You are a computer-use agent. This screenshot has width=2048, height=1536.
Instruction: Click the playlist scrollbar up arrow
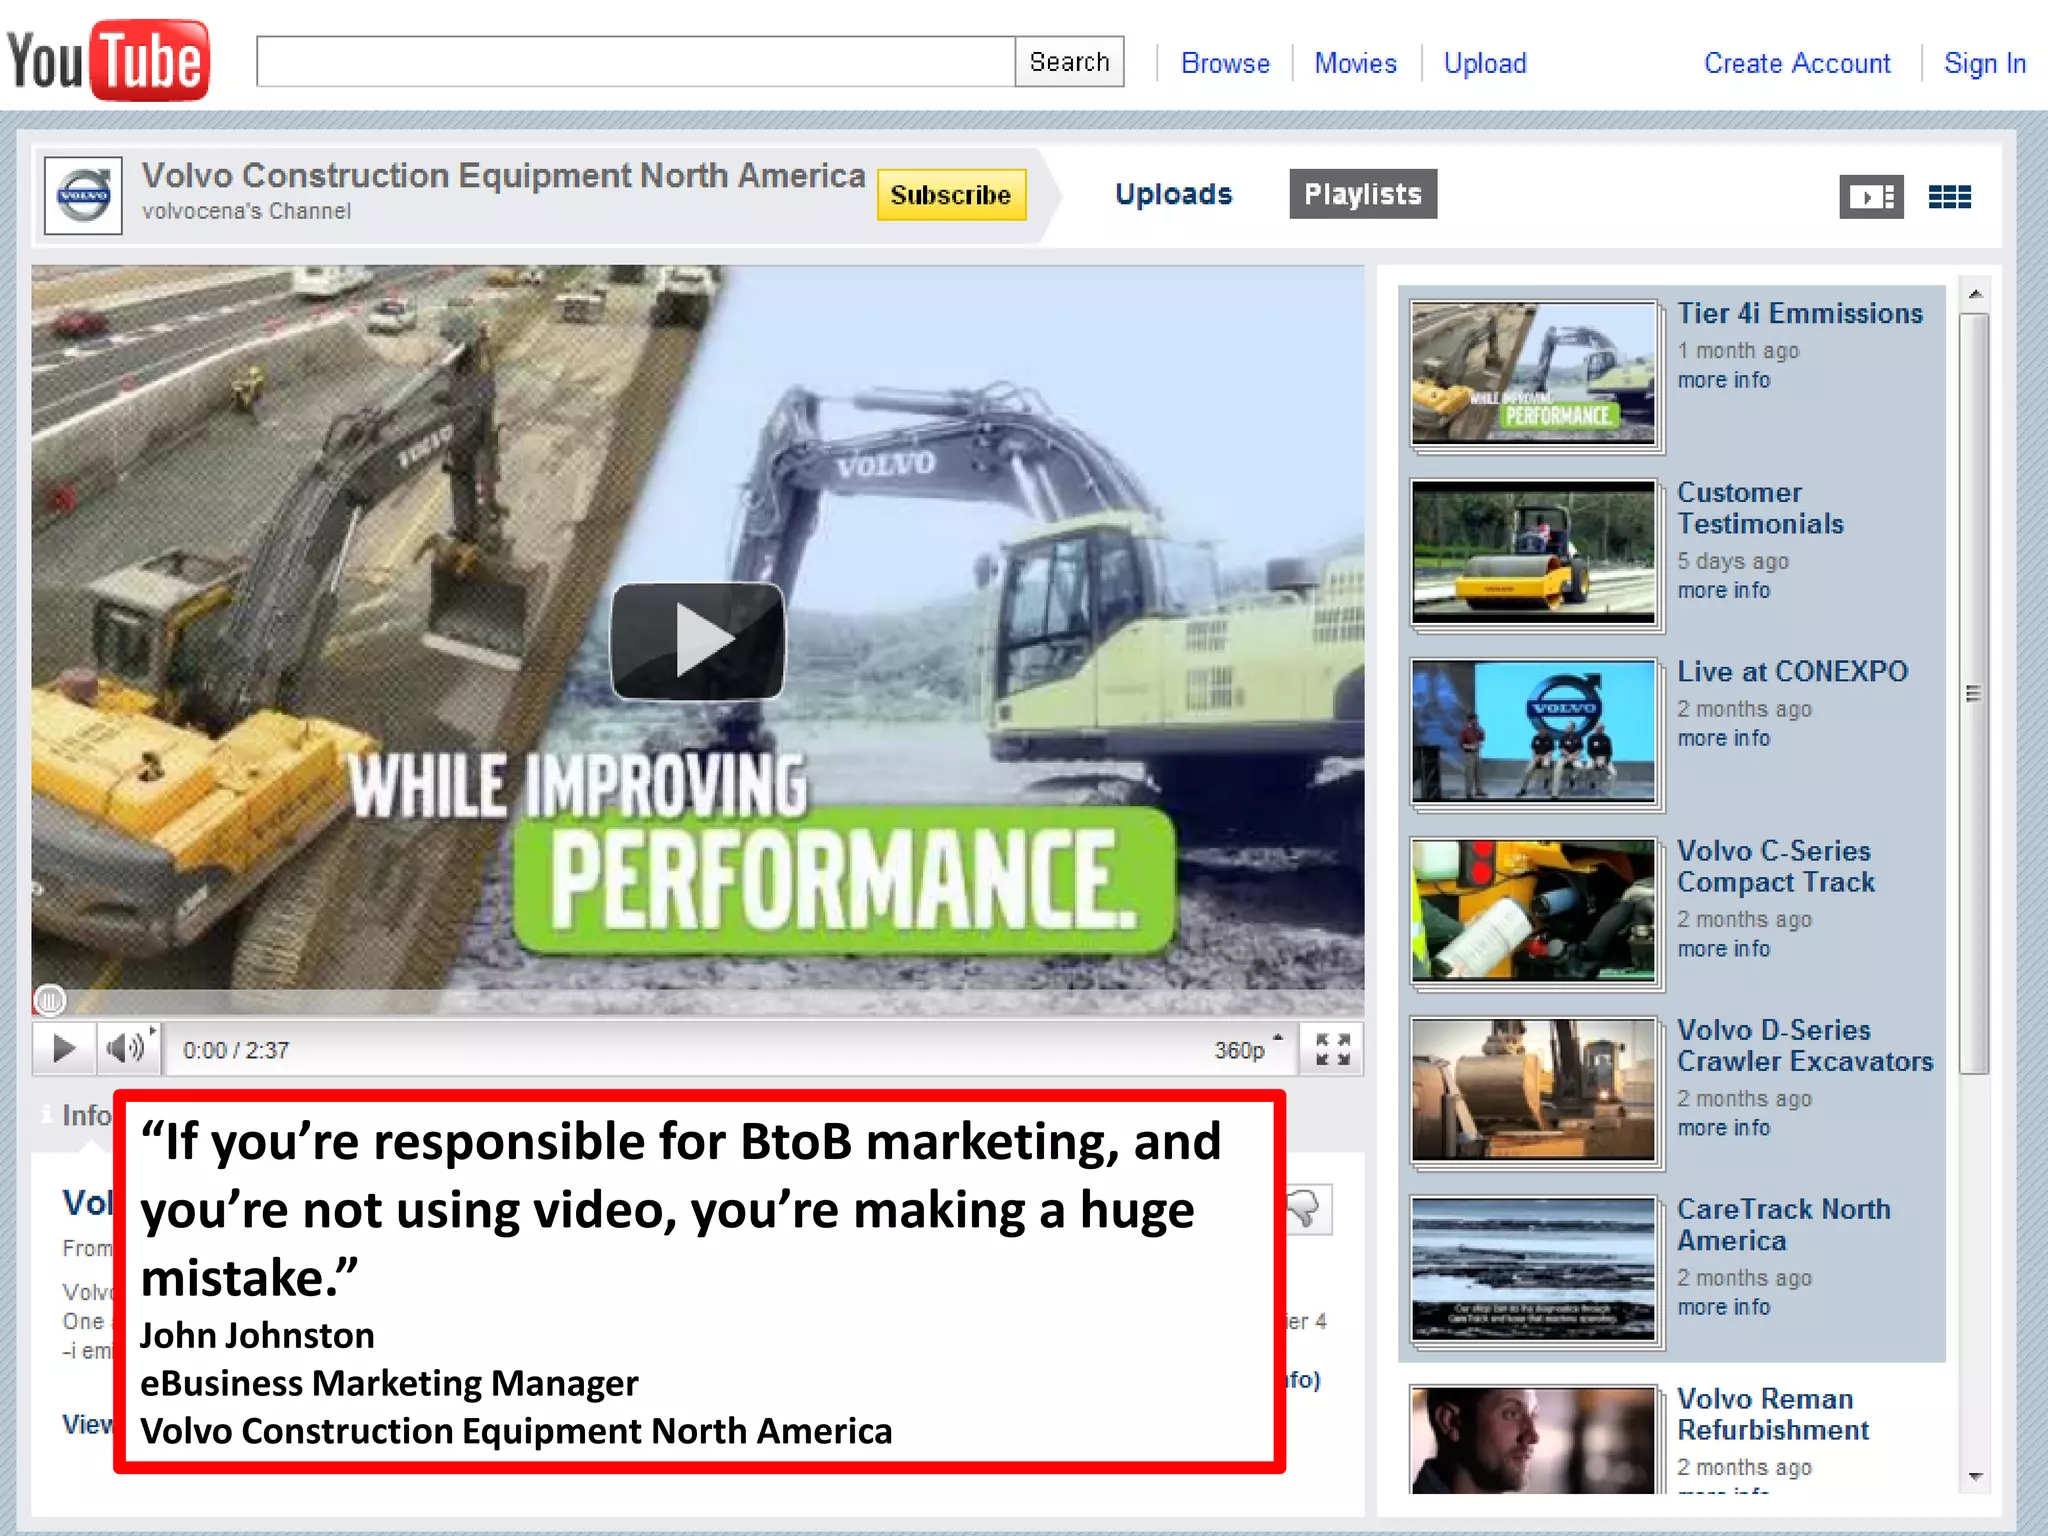click(x=1975, y=294)
